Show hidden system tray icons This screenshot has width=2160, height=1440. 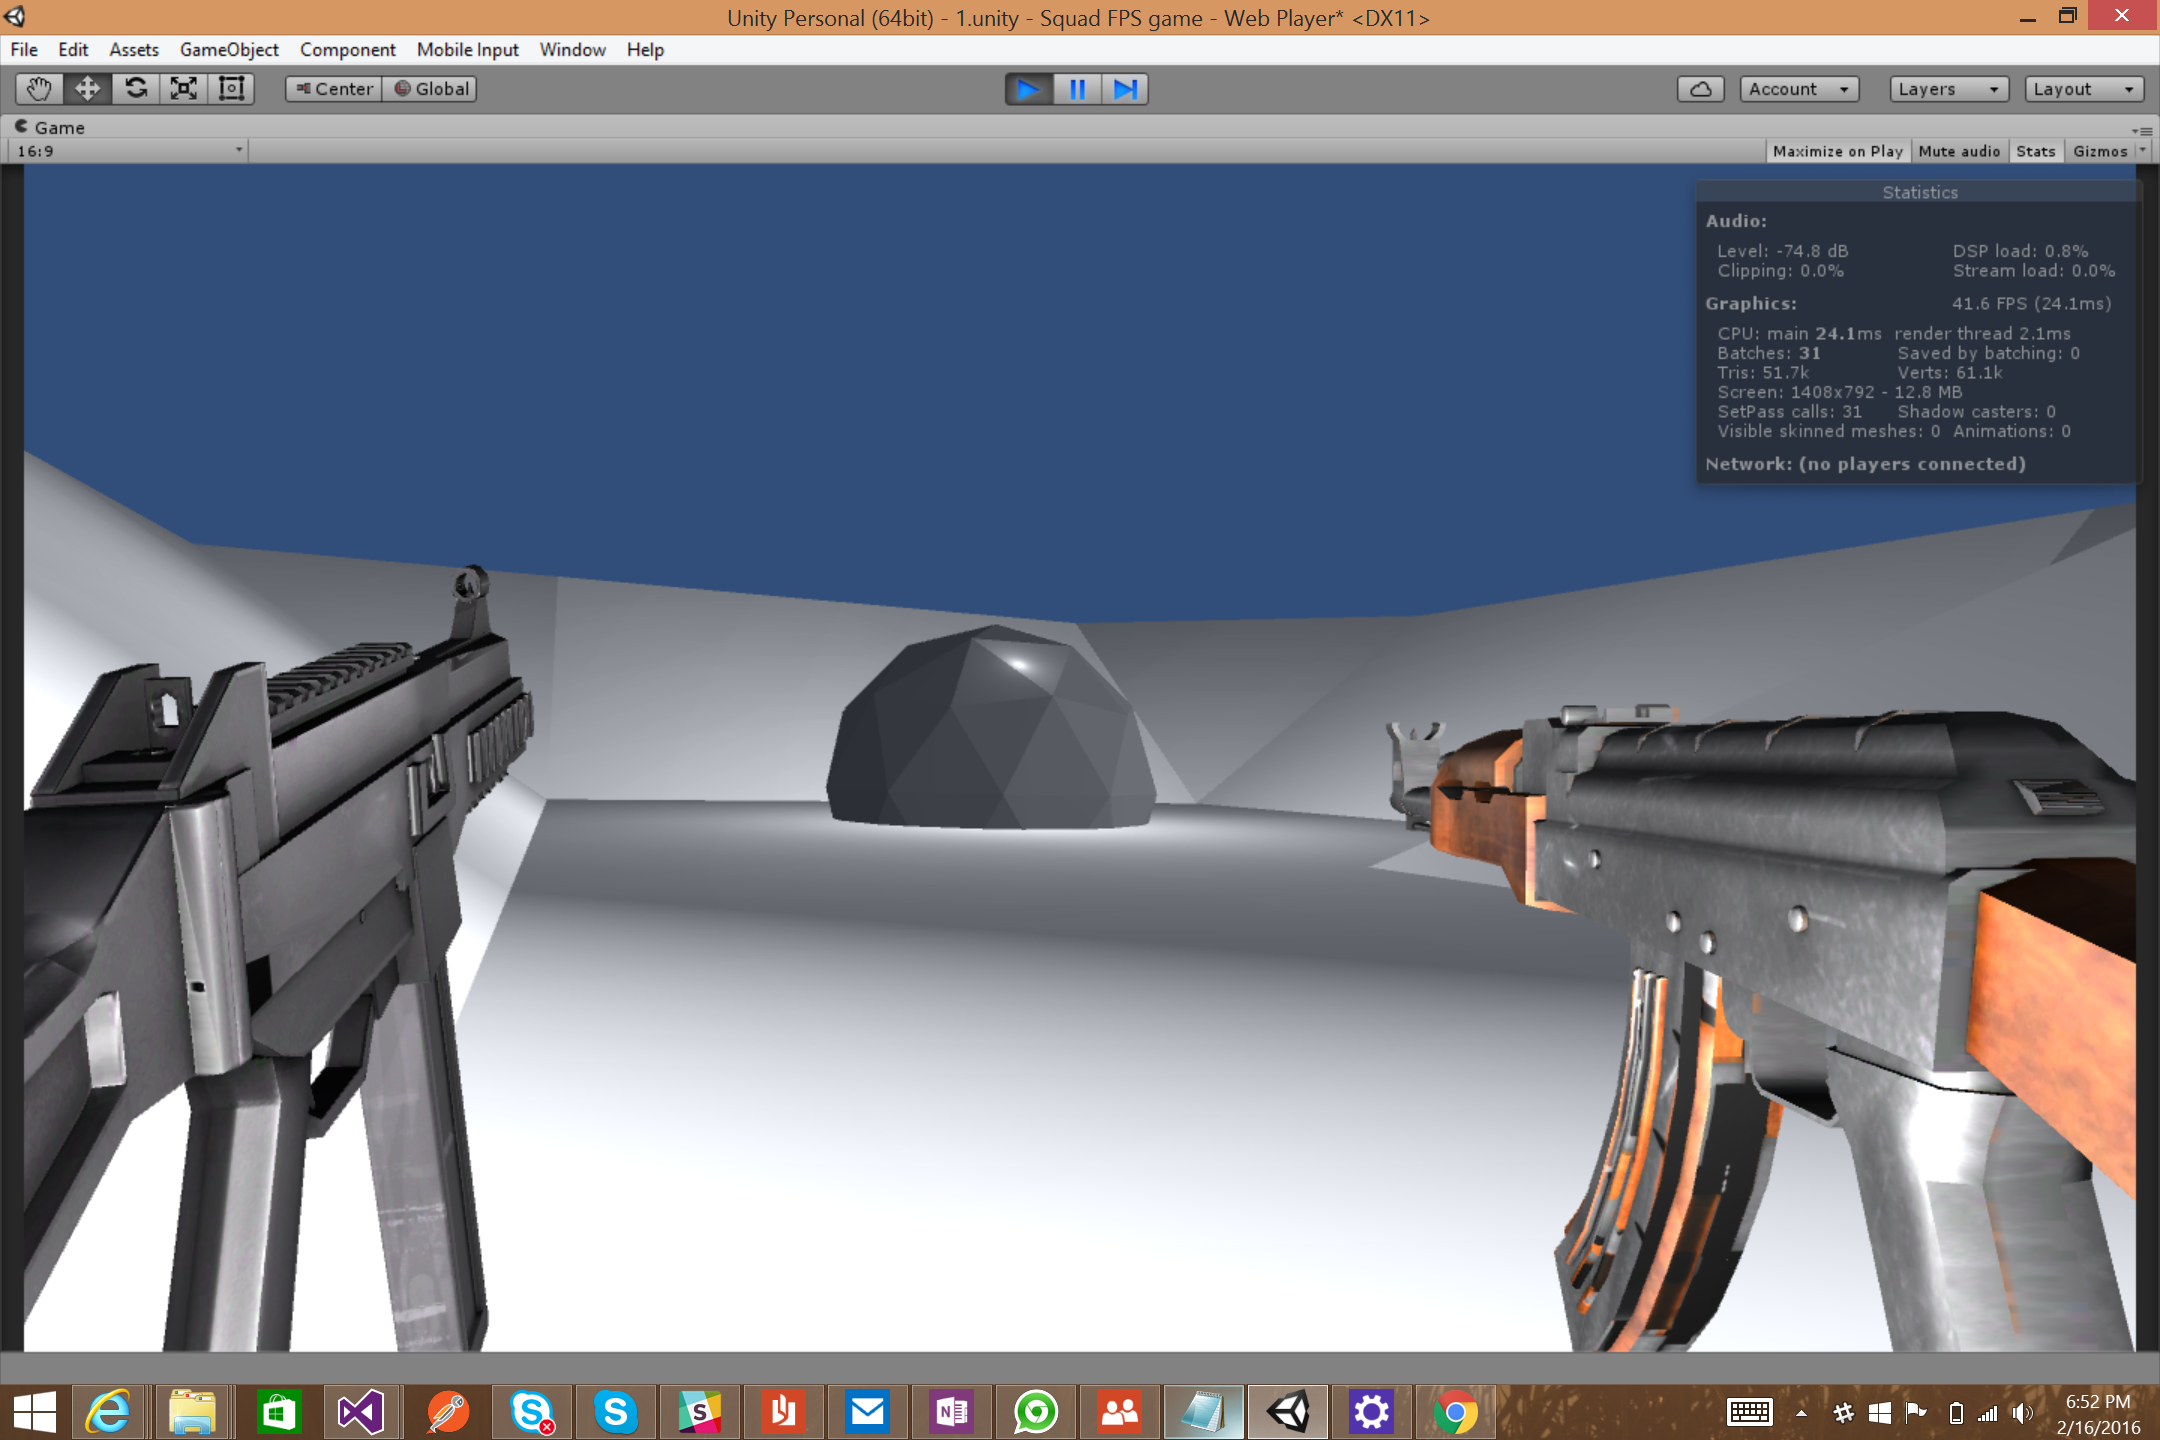(1801, 1412)
